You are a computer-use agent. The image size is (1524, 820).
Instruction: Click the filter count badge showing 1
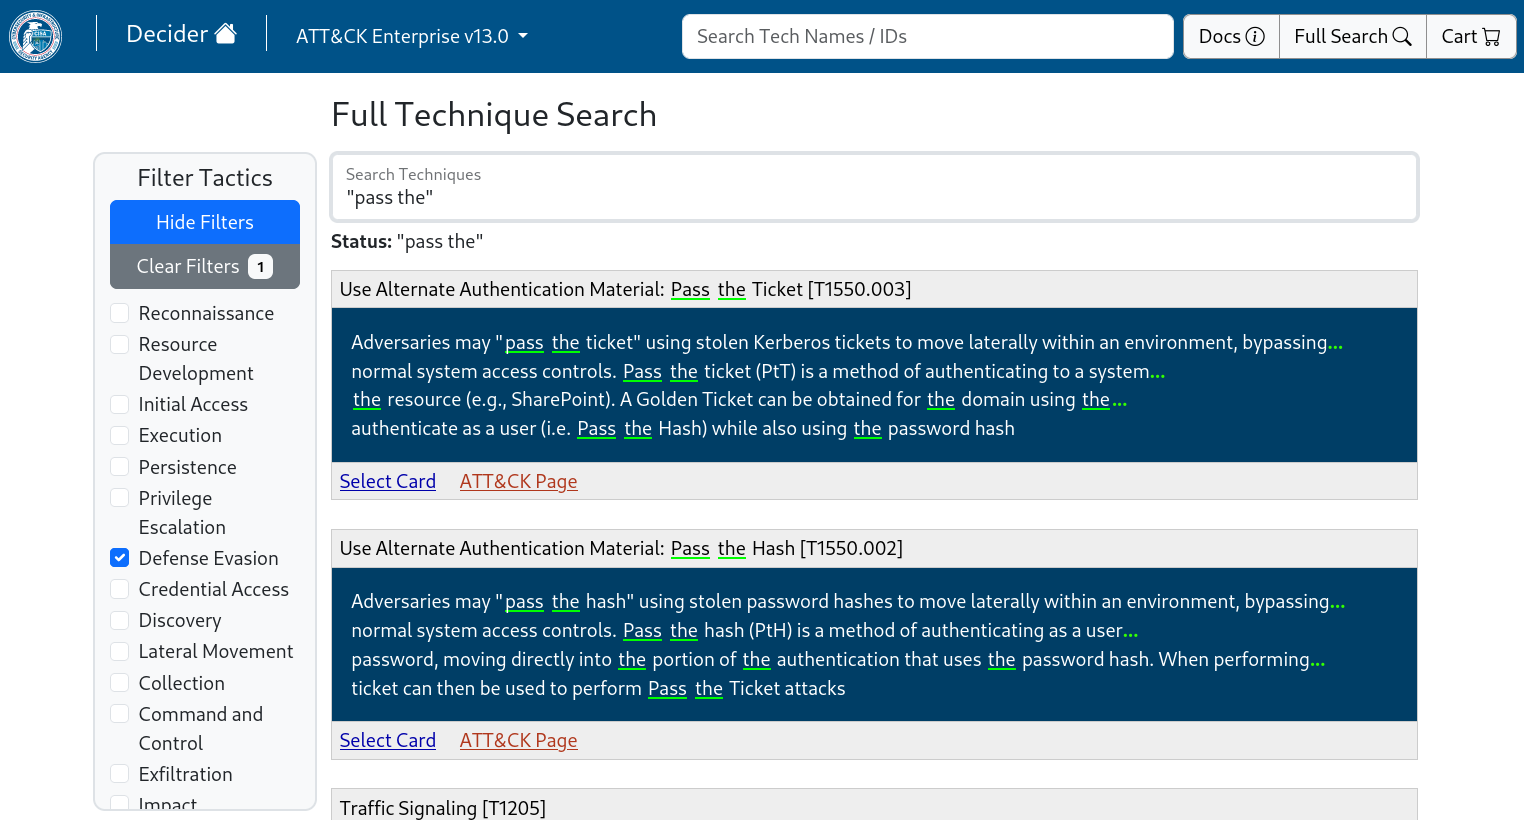click(x=261, y=266)
